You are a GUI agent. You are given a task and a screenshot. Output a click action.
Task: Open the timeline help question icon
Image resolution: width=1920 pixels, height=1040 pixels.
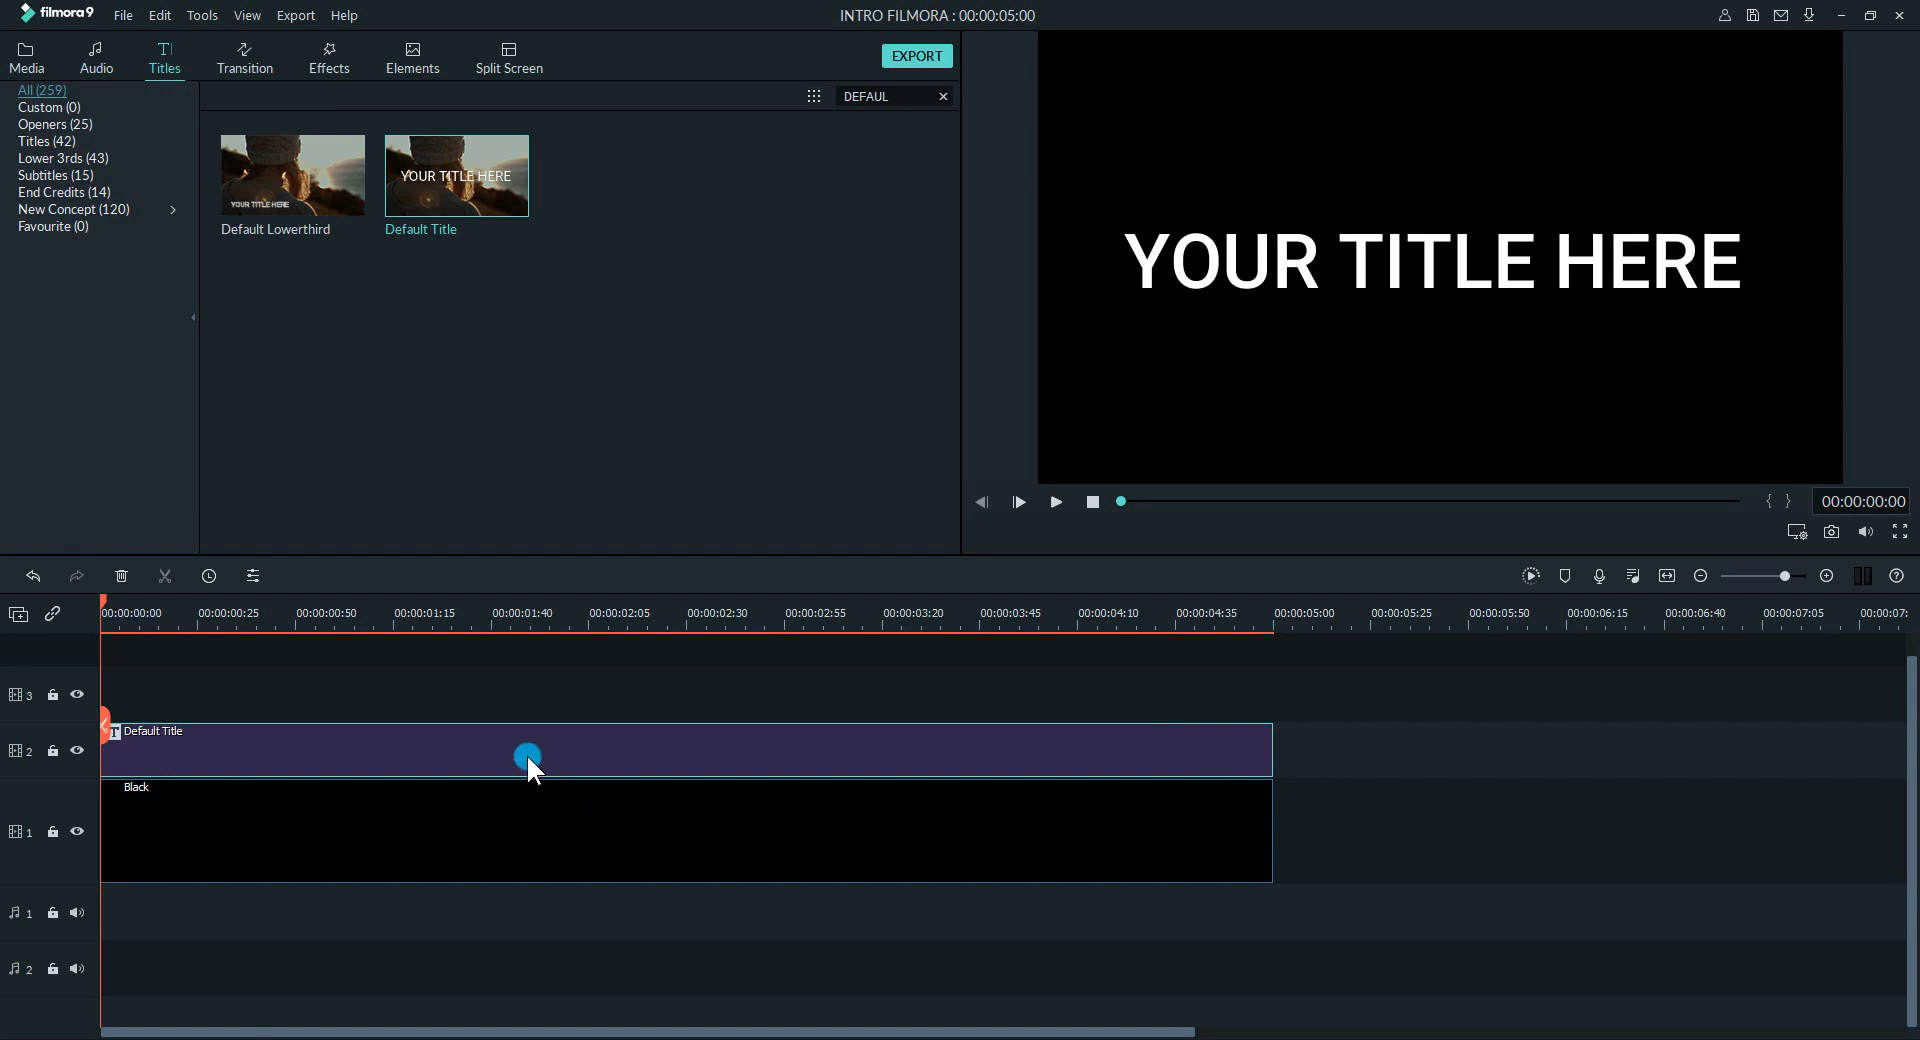point(1896,576)
